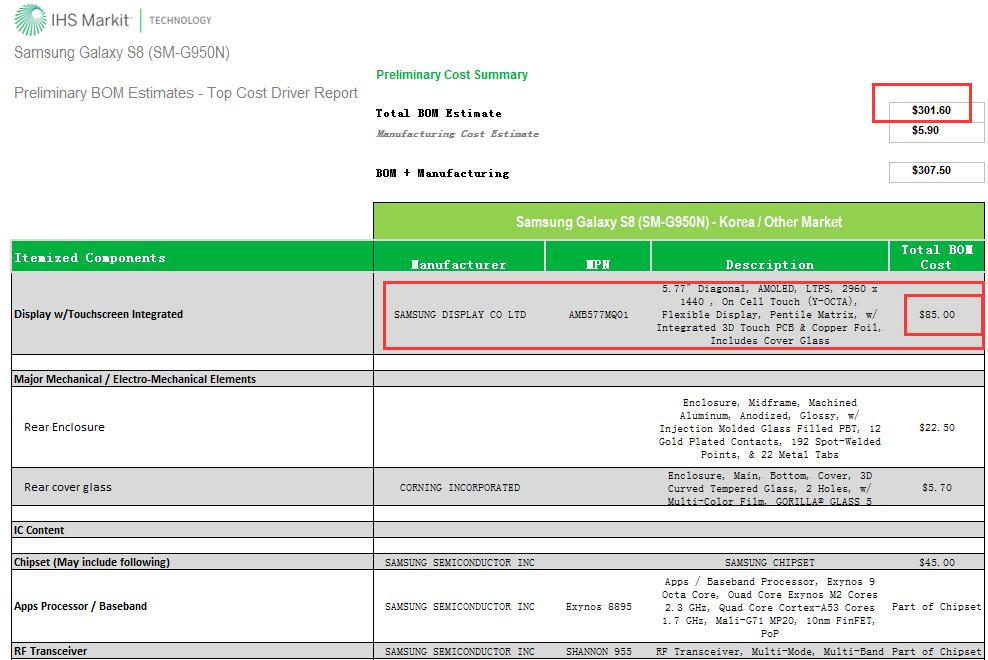The height and width of the screenshot is (660, 988).
Task: Click the AMB577MQ01 part number cell
Action: click(x=598, y=314)
